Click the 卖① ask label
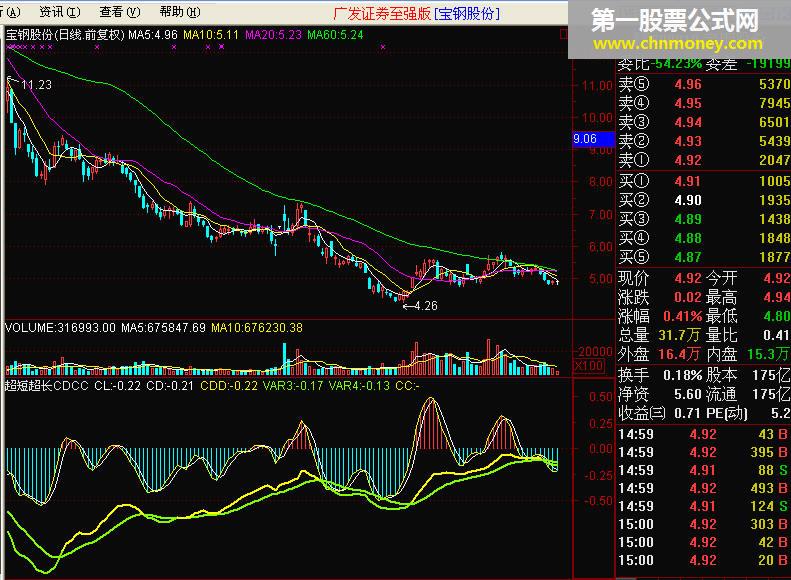 pos(634,160)
